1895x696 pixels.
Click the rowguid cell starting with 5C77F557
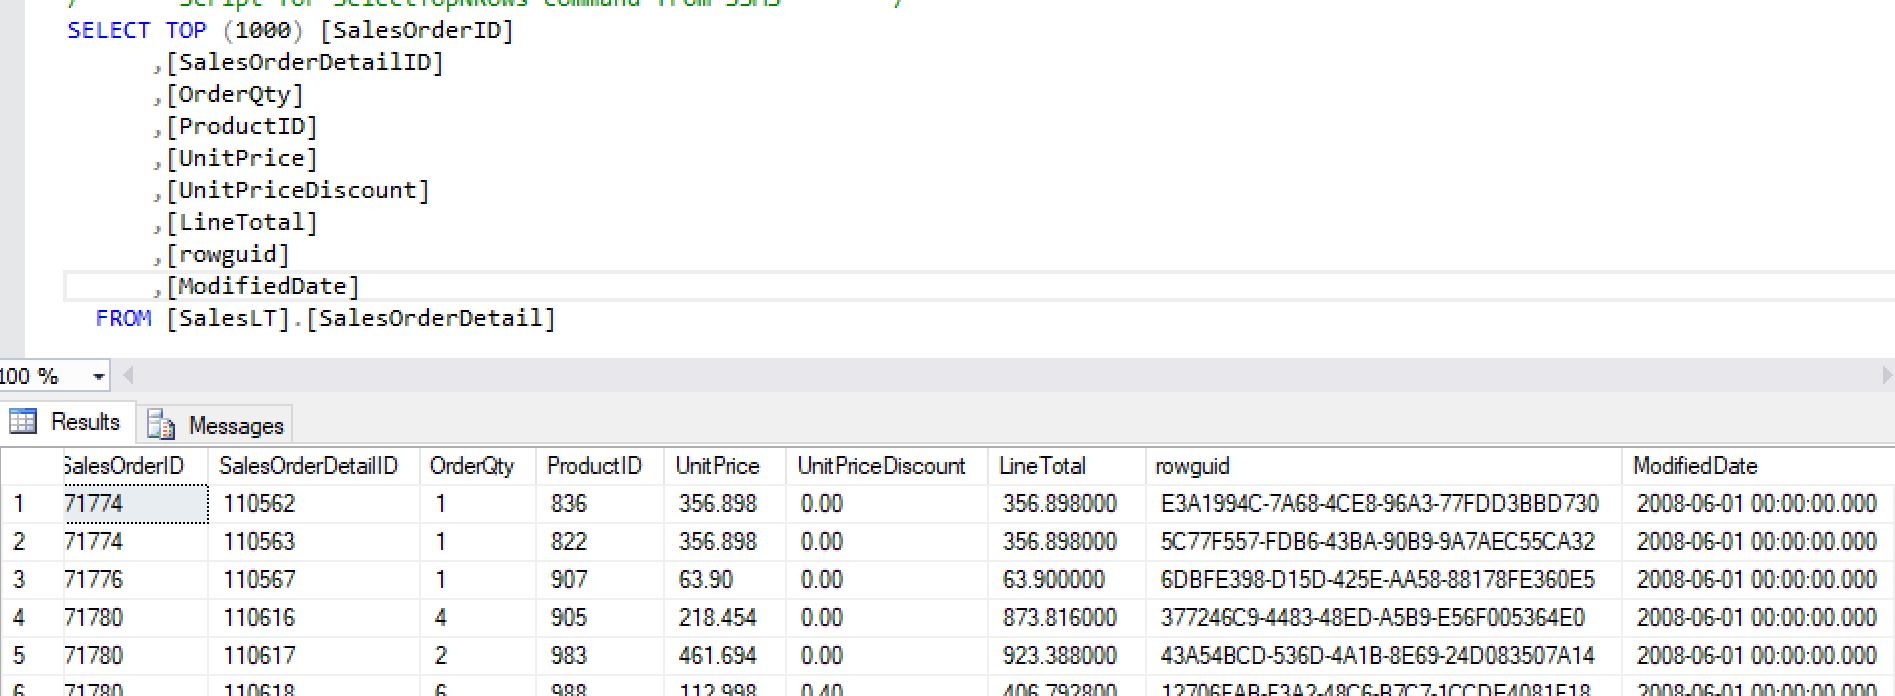pyautogui.click(x=1384, y=542)
